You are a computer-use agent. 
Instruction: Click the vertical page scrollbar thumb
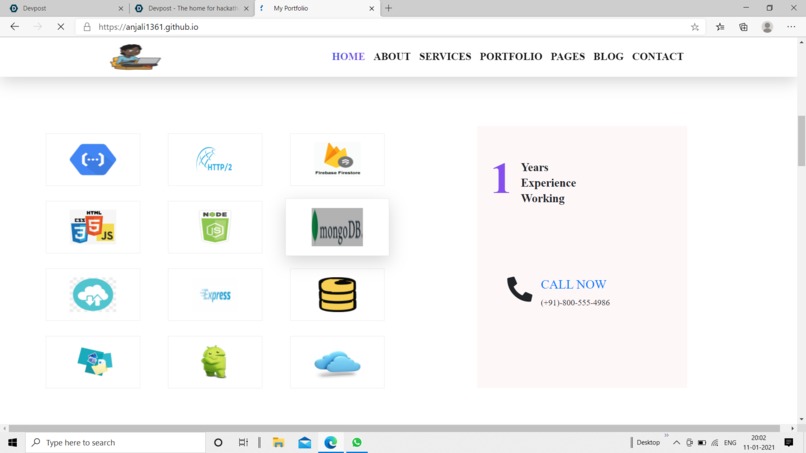[801, 141]
